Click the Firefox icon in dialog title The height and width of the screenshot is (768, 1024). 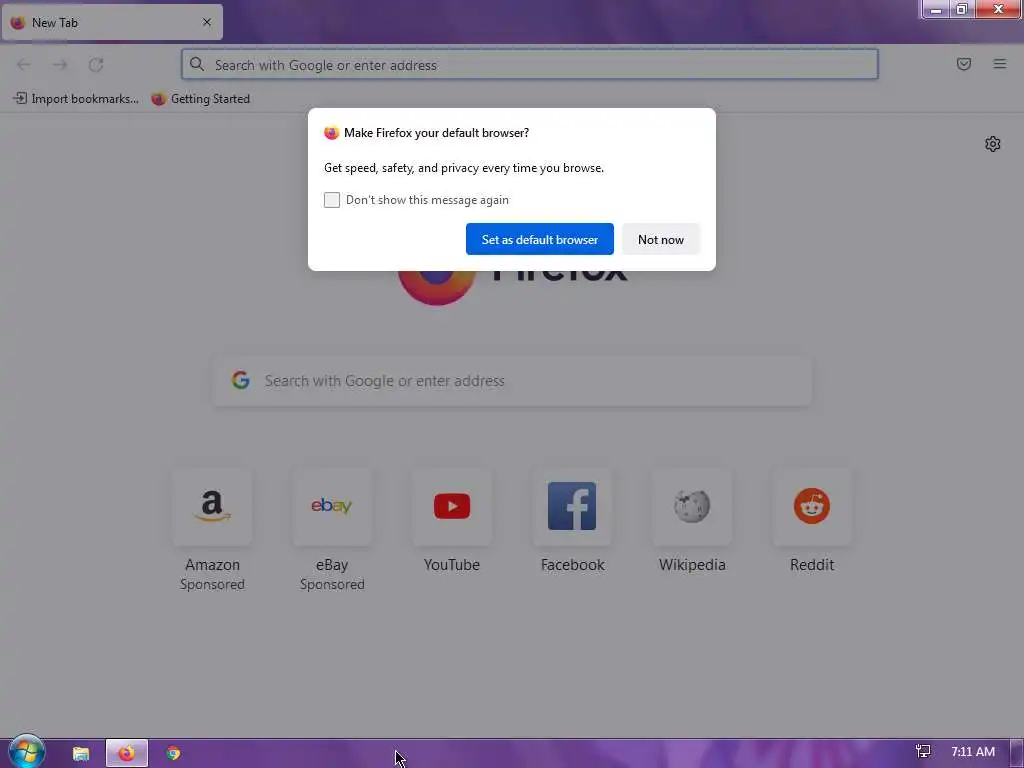click(x=331, y=133)
